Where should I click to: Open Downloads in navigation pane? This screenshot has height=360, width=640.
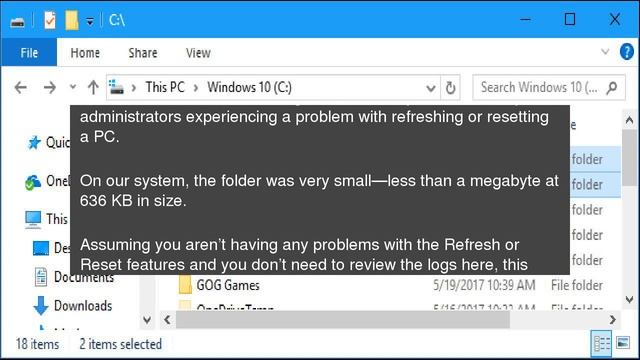pyautogui.click(x=83, y=306)
